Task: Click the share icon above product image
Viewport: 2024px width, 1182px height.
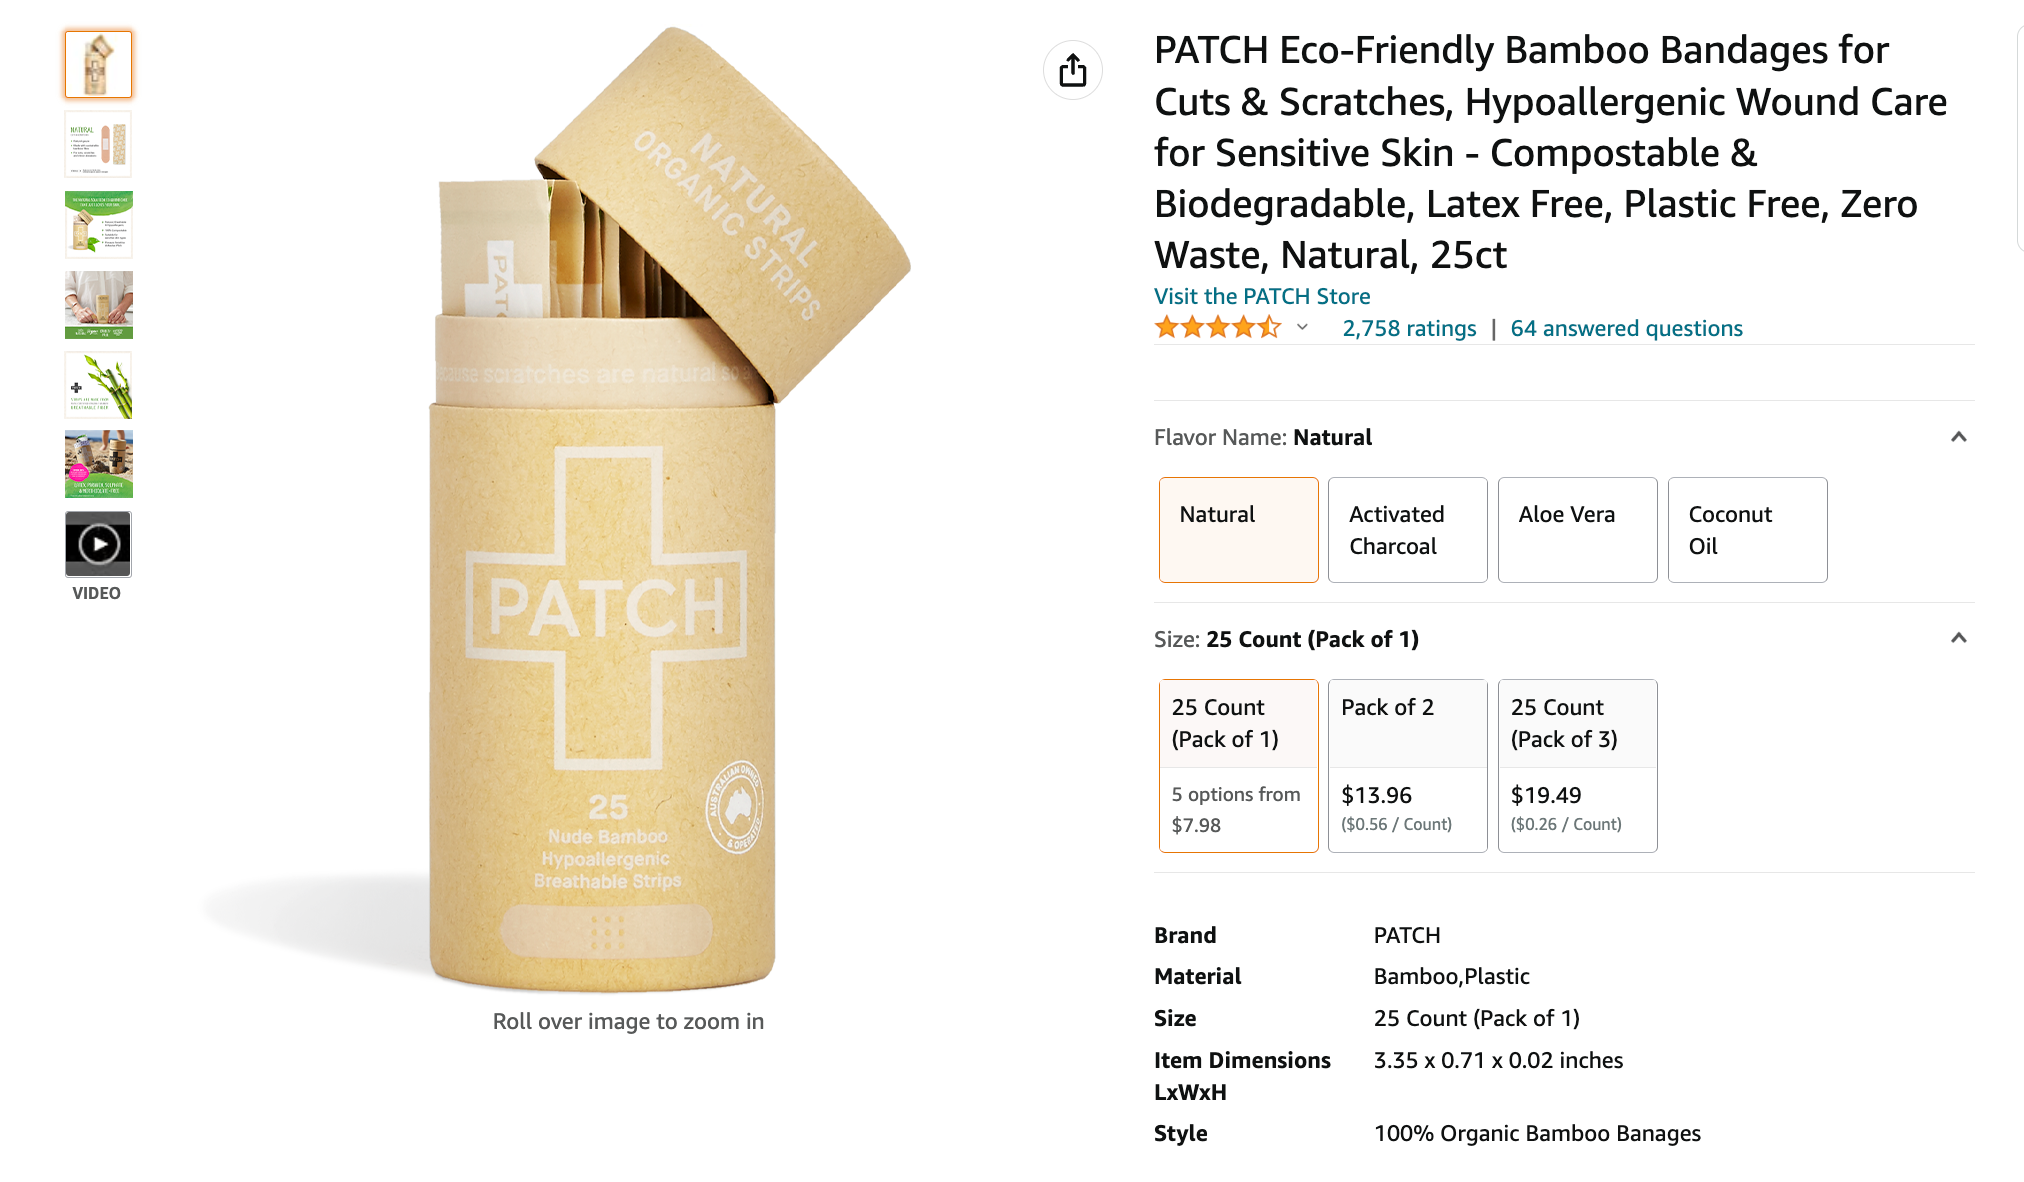Action: click(1073, 70)
